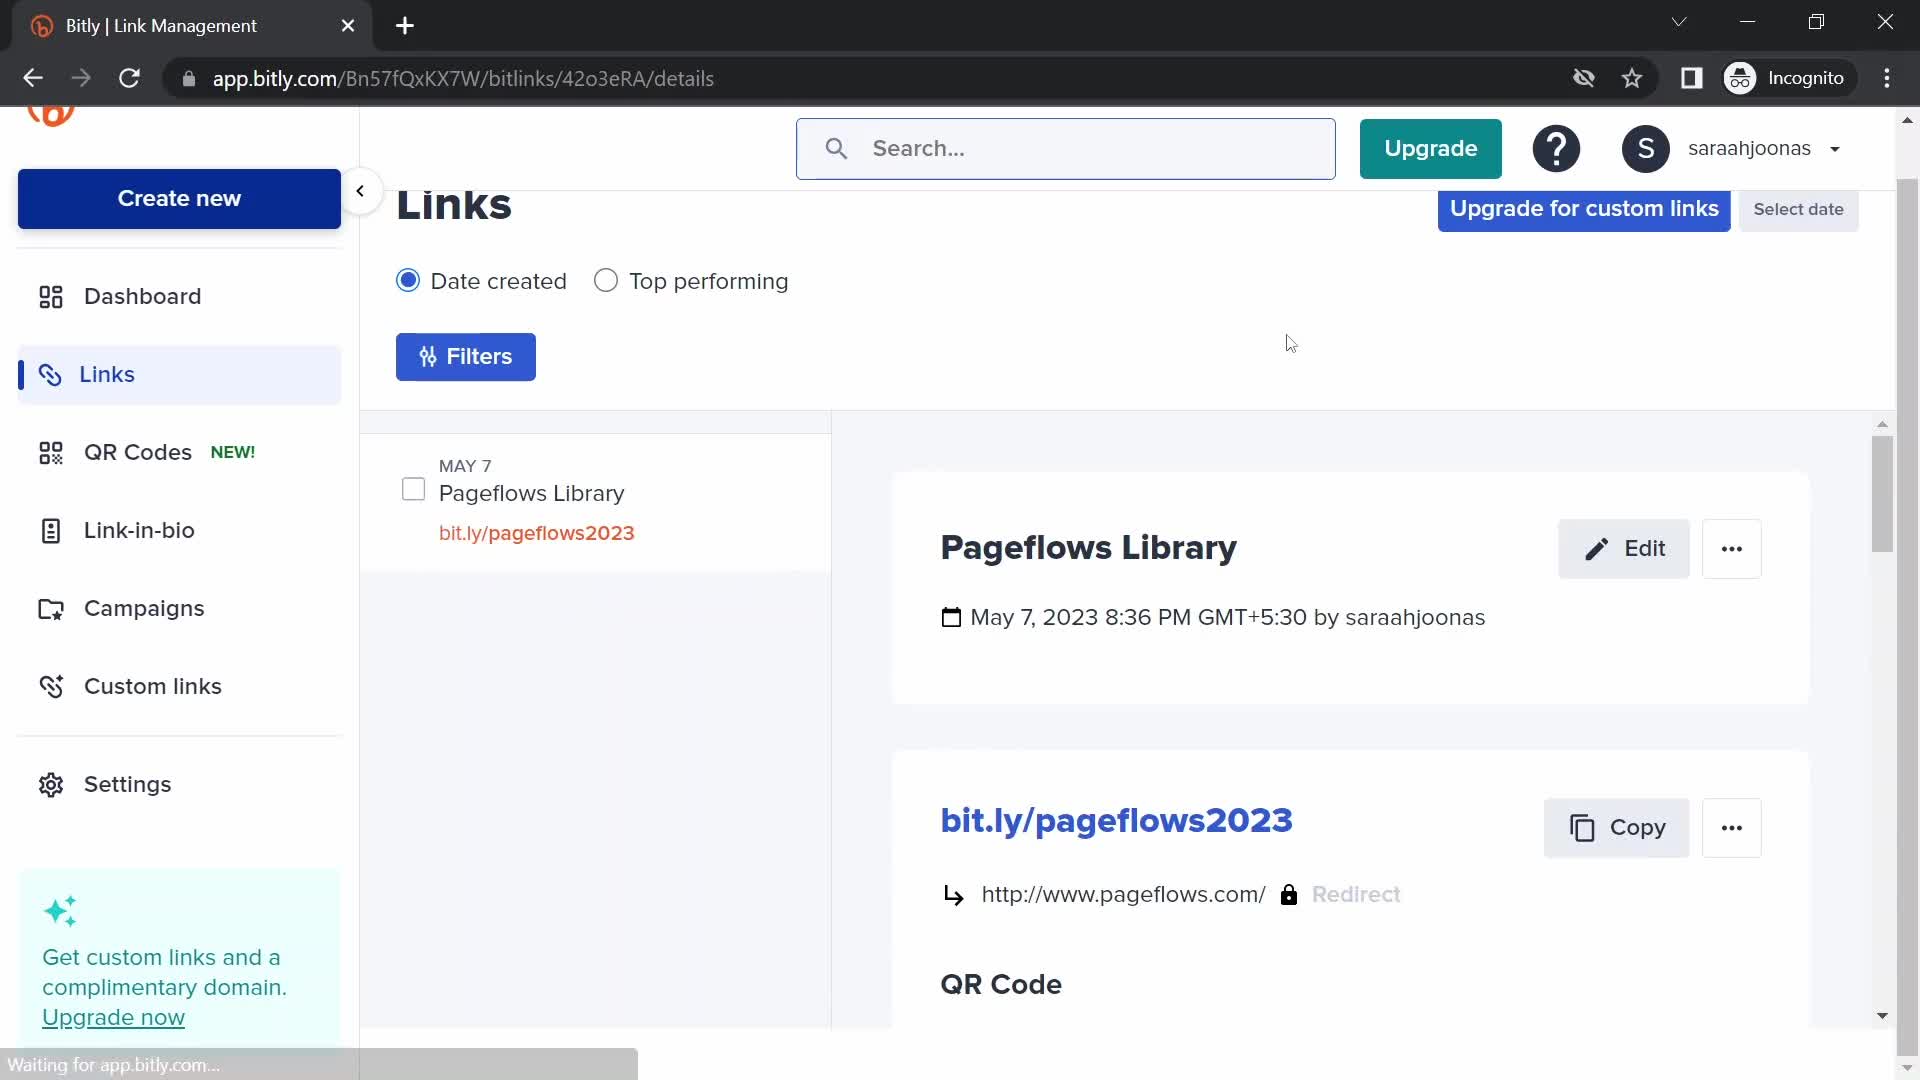Open Custom links section

click(152, 686)
